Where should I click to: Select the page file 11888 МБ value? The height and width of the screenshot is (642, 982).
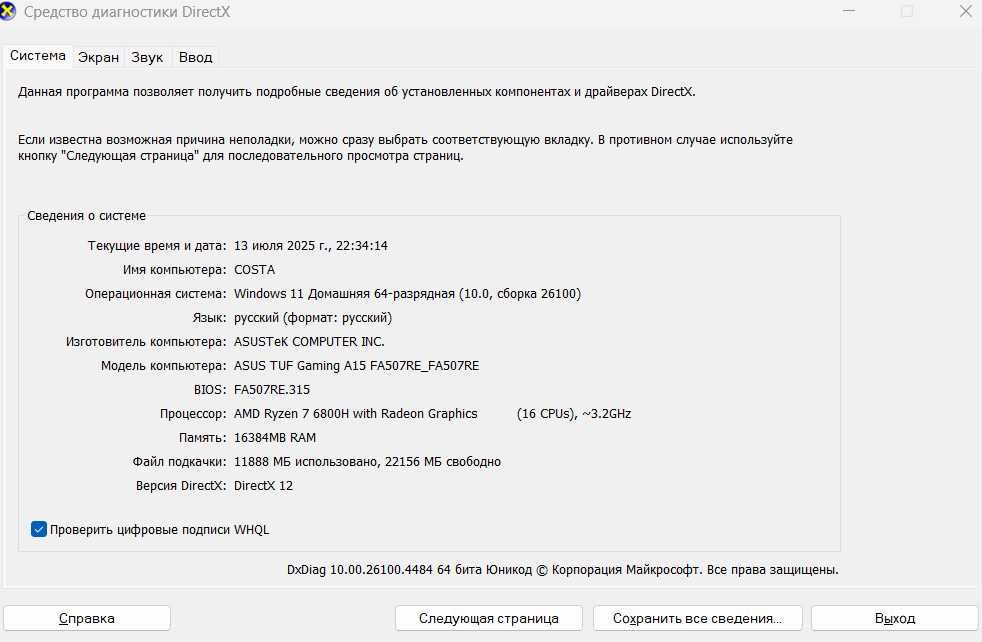367,462
